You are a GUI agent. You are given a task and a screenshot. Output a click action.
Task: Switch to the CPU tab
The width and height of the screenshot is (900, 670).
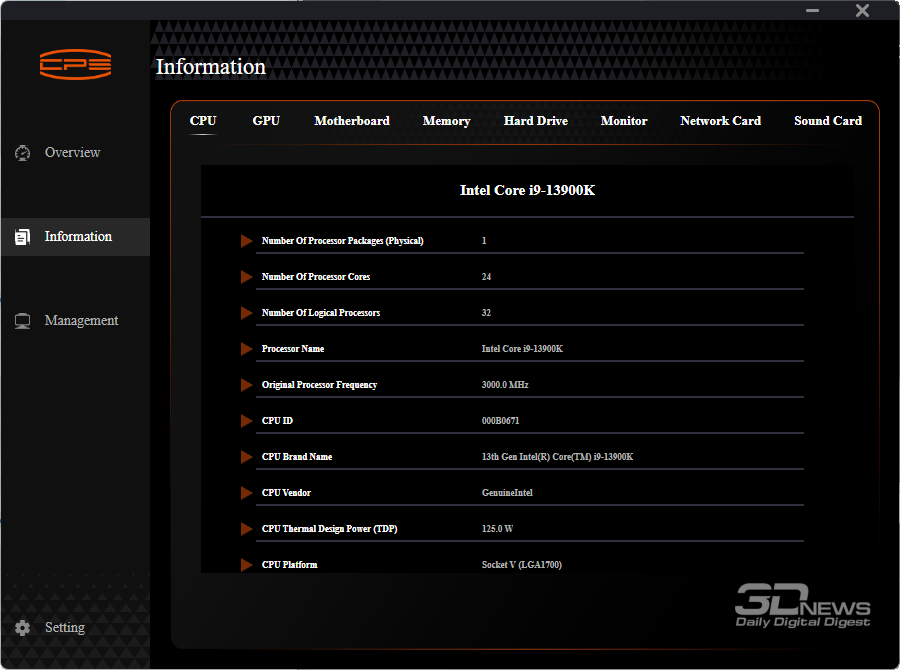point(203,121)
